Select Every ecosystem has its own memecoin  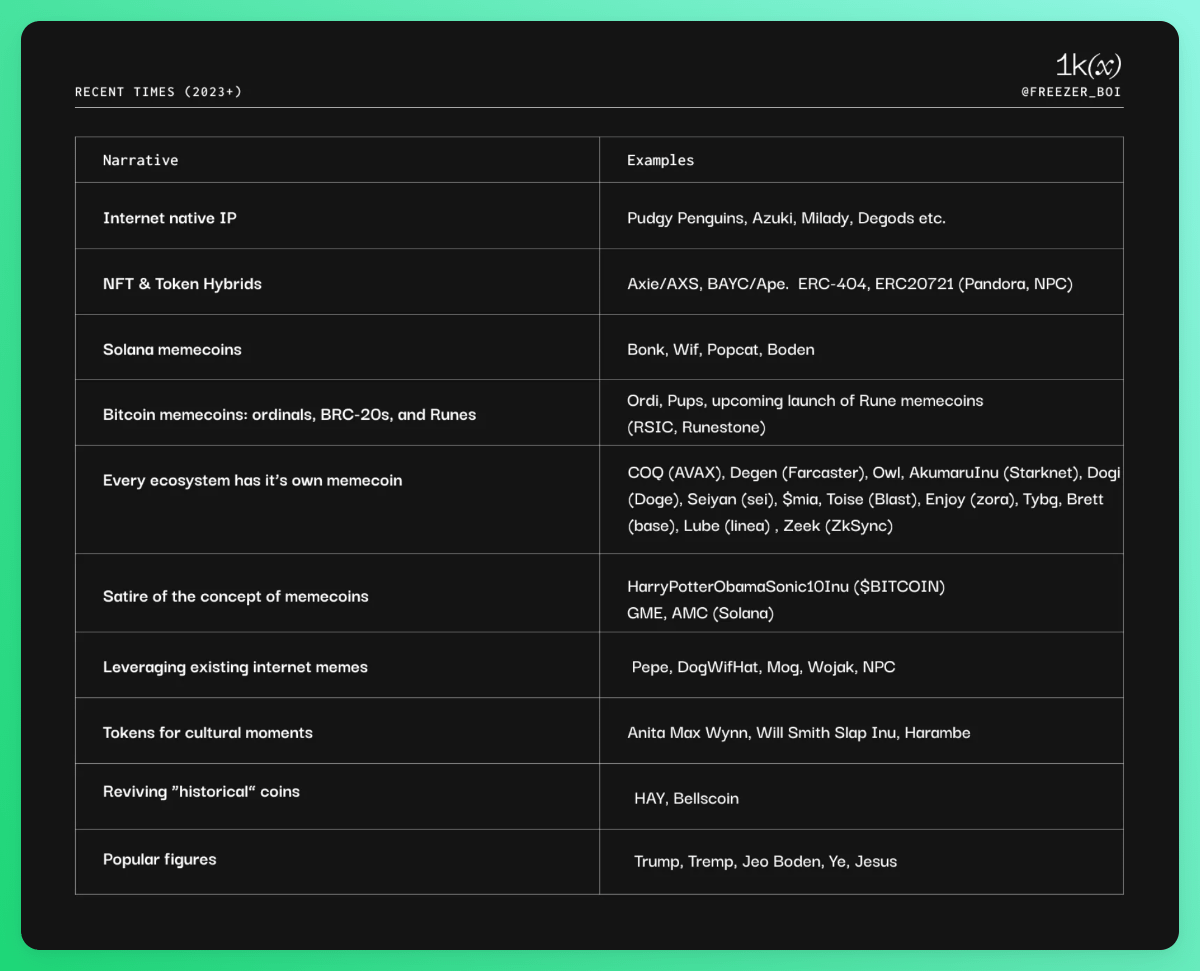click(252, 480)
